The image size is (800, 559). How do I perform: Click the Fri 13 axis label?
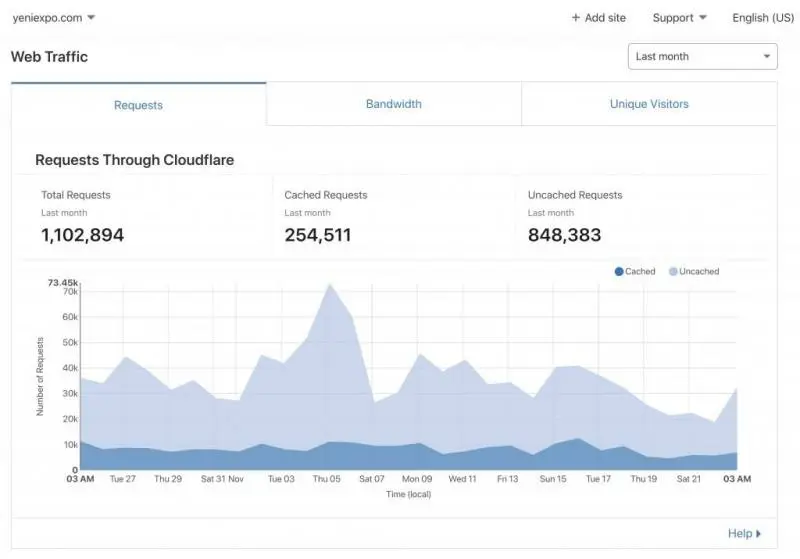click(508, 479)
